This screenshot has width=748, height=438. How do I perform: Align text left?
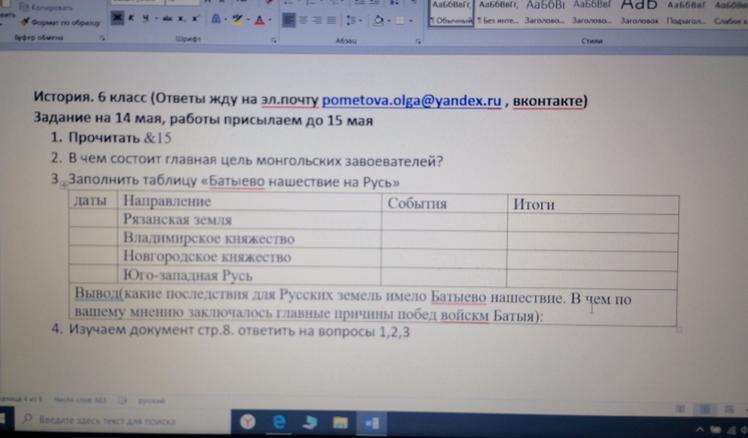289,20
